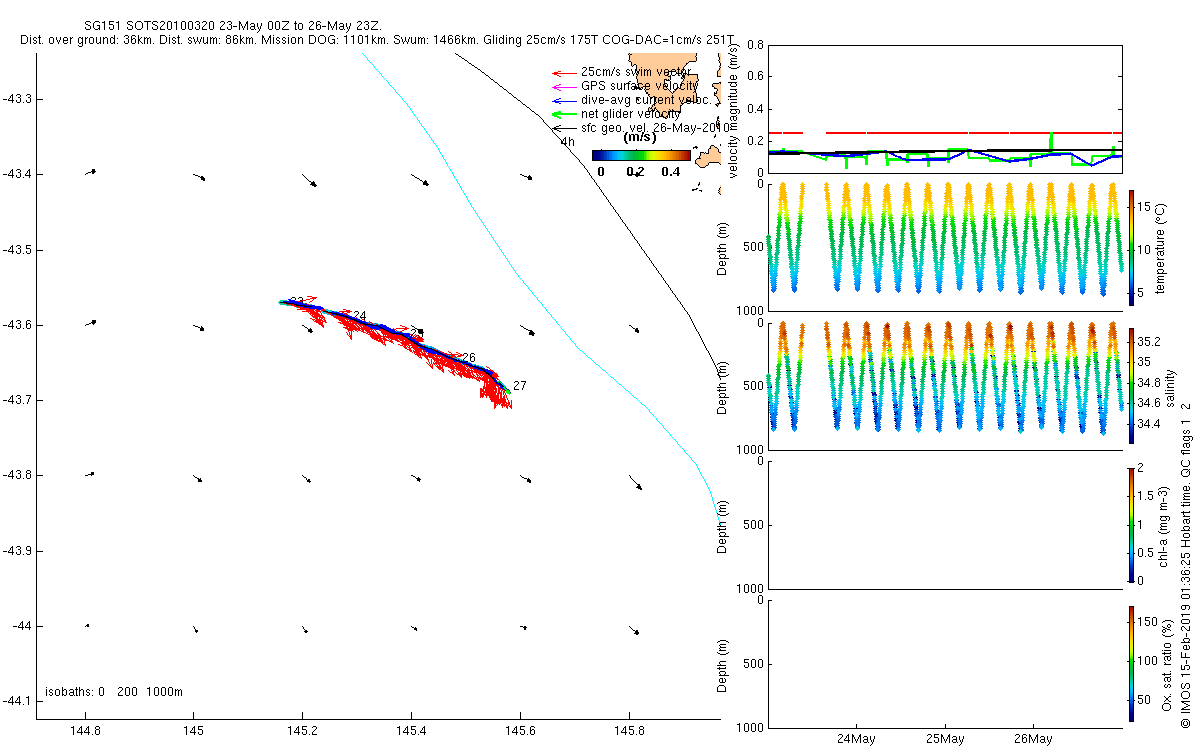Select the '25cm/s swim vector' legend label
Screen dimensions: 1200x750
[x=636, y=72]
